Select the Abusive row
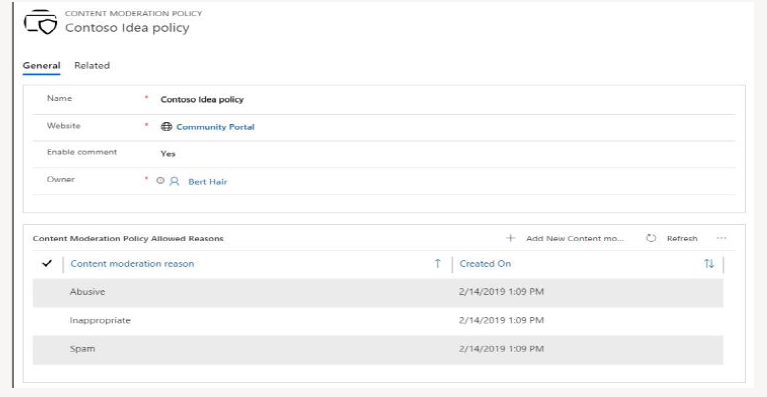 [x=378, y=292]
